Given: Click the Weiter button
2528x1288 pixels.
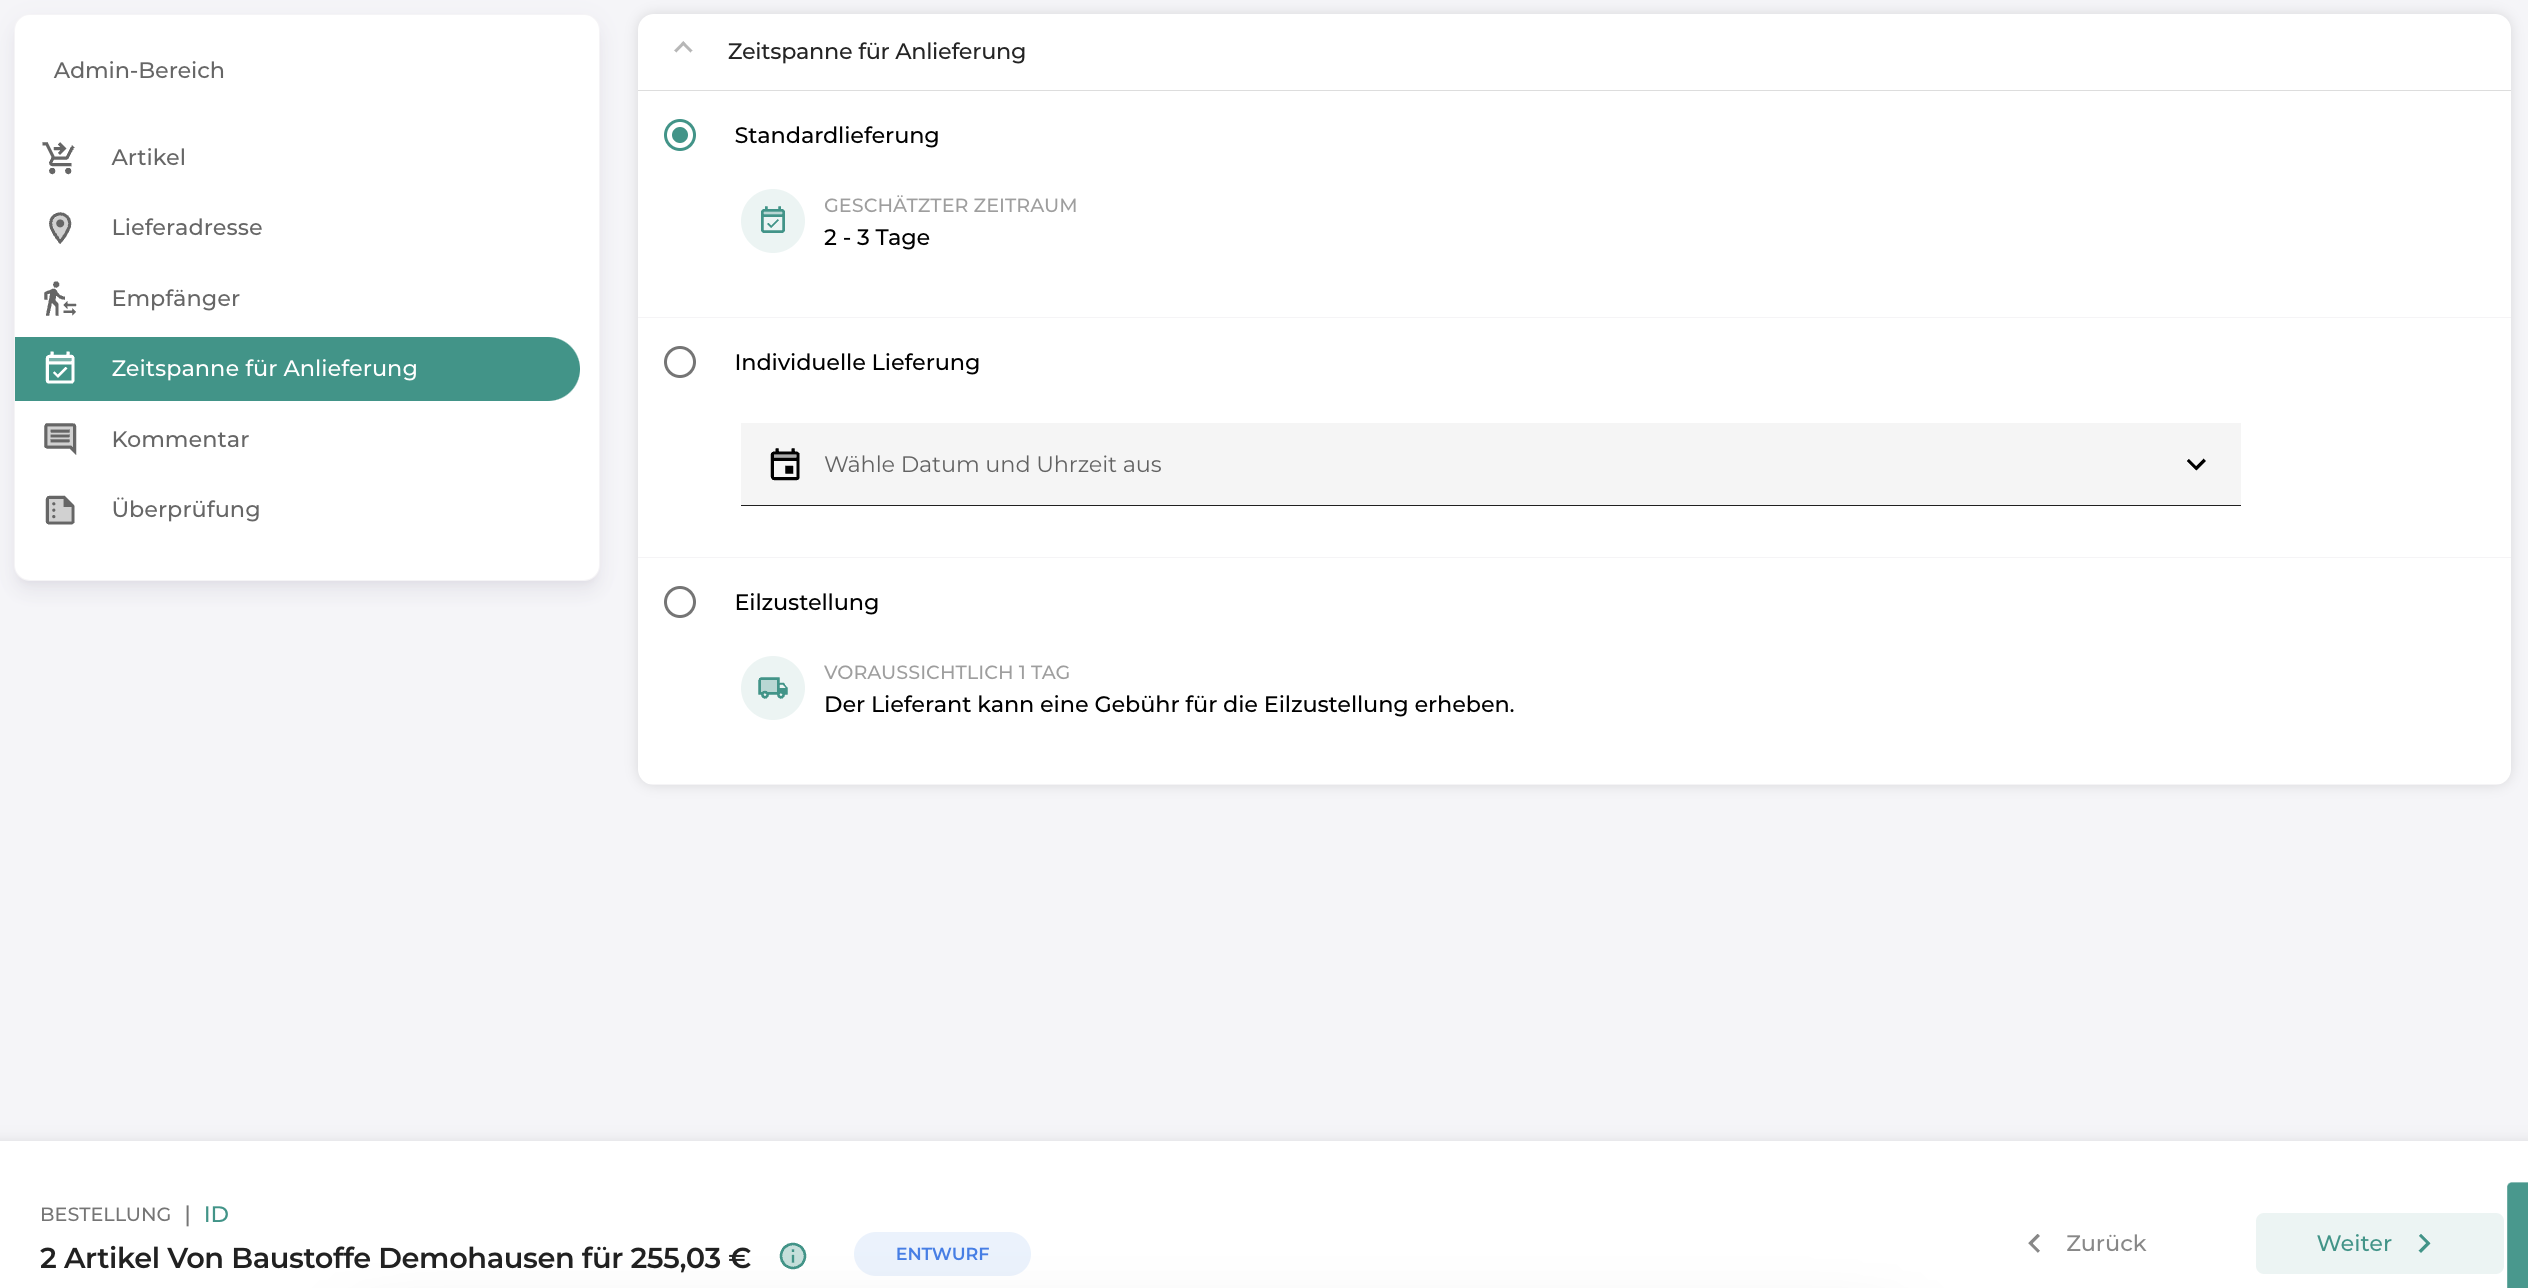Looking at the screenshot, I should coord(2379,1243).
